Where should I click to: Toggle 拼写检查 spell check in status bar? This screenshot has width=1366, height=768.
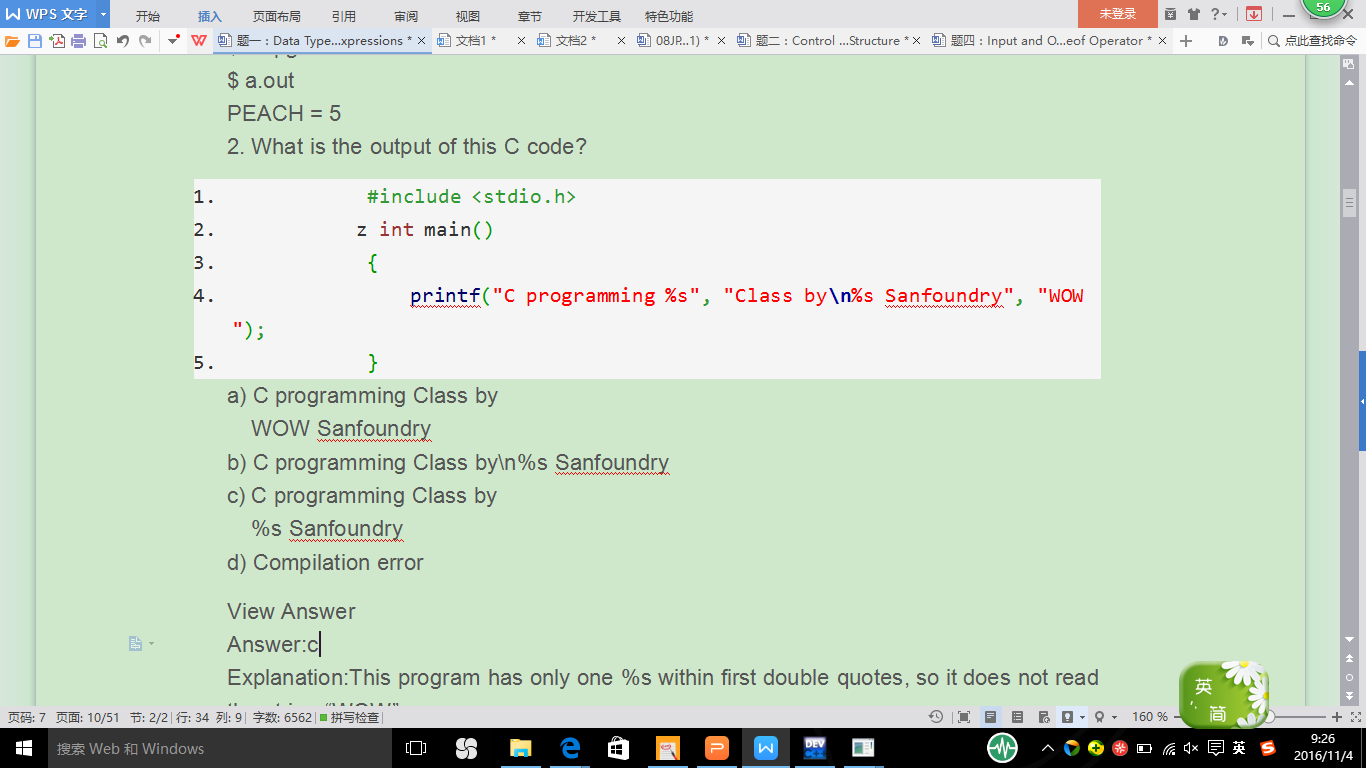click(x=349, y=717)
